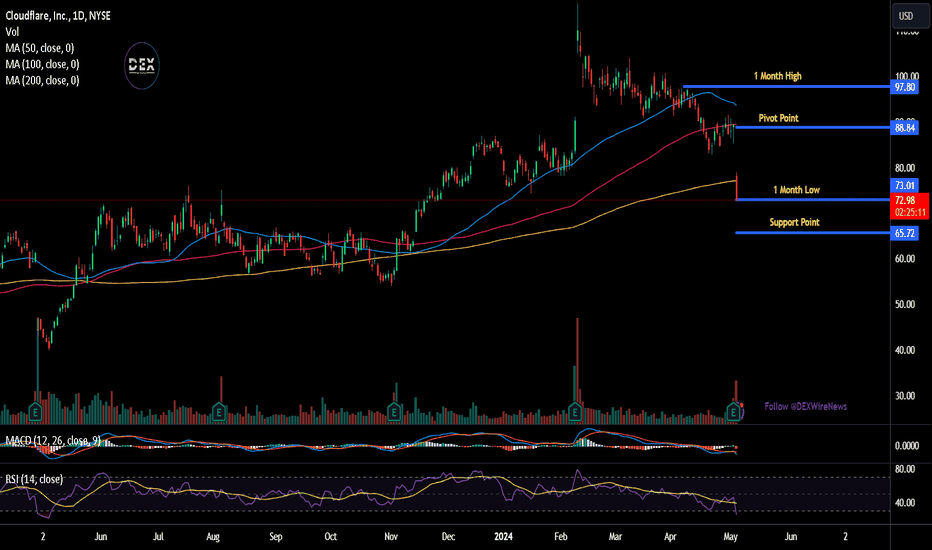
Task: Click the Support Point label
Action: (x=794, y=222)
